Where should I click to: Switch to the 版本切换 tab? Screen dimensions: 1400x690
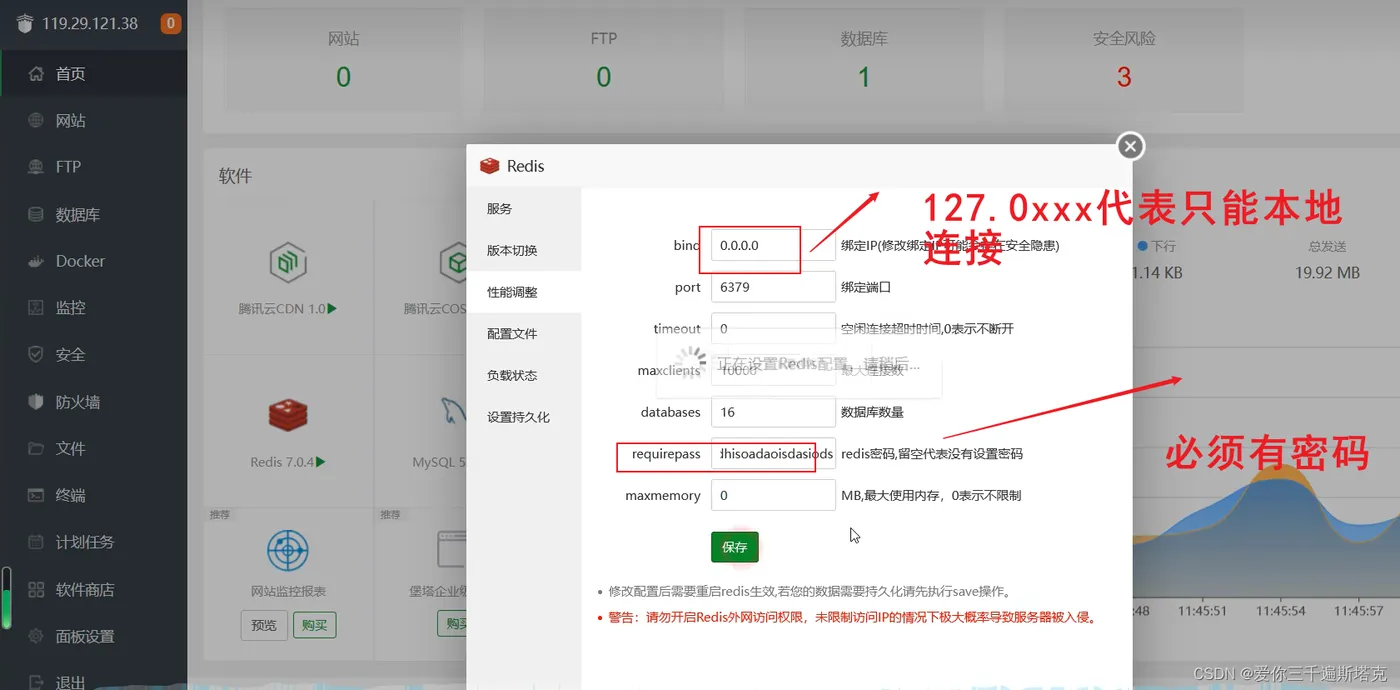[523, 250]
